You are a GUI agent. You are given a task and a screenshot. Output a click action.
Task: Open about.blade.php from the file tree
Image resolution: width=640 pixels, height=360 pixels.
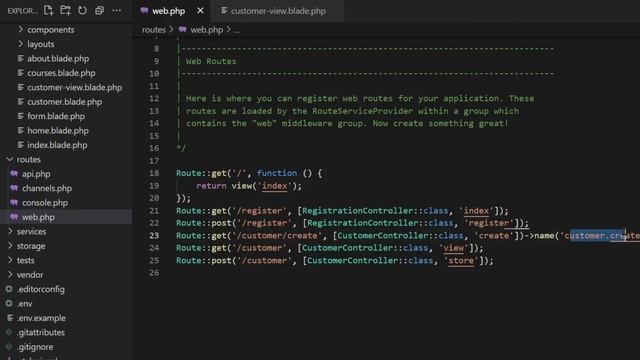click(58, 59)
